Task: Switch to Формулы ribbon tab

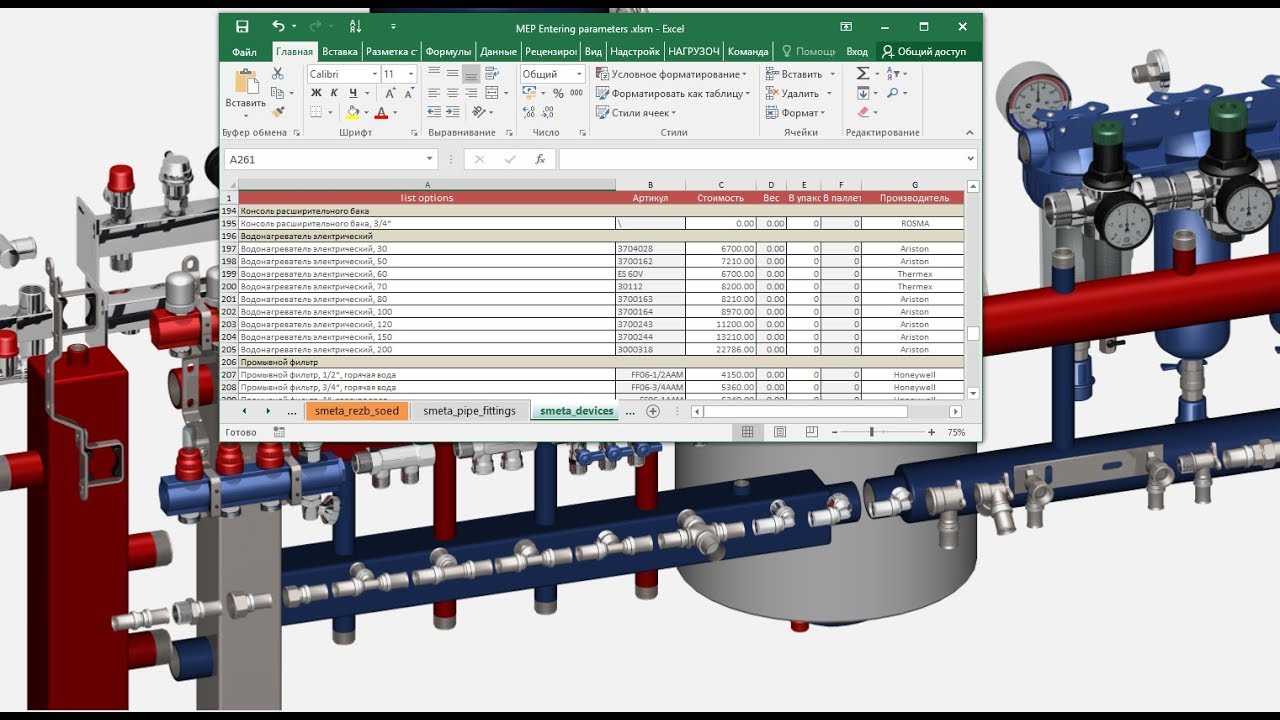Action: pos(448,51)
